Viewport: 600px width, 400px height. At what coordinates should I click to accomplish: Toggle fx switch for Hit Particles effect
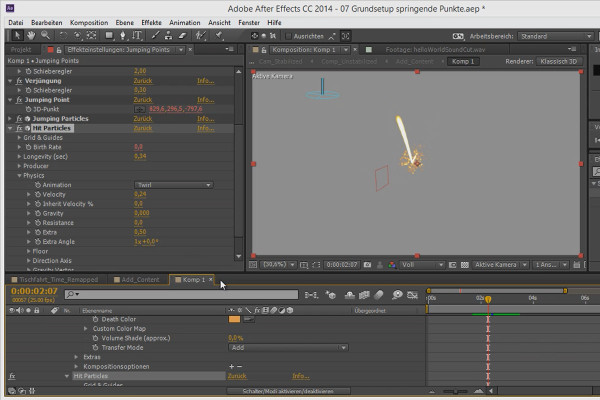click(19, 128)
